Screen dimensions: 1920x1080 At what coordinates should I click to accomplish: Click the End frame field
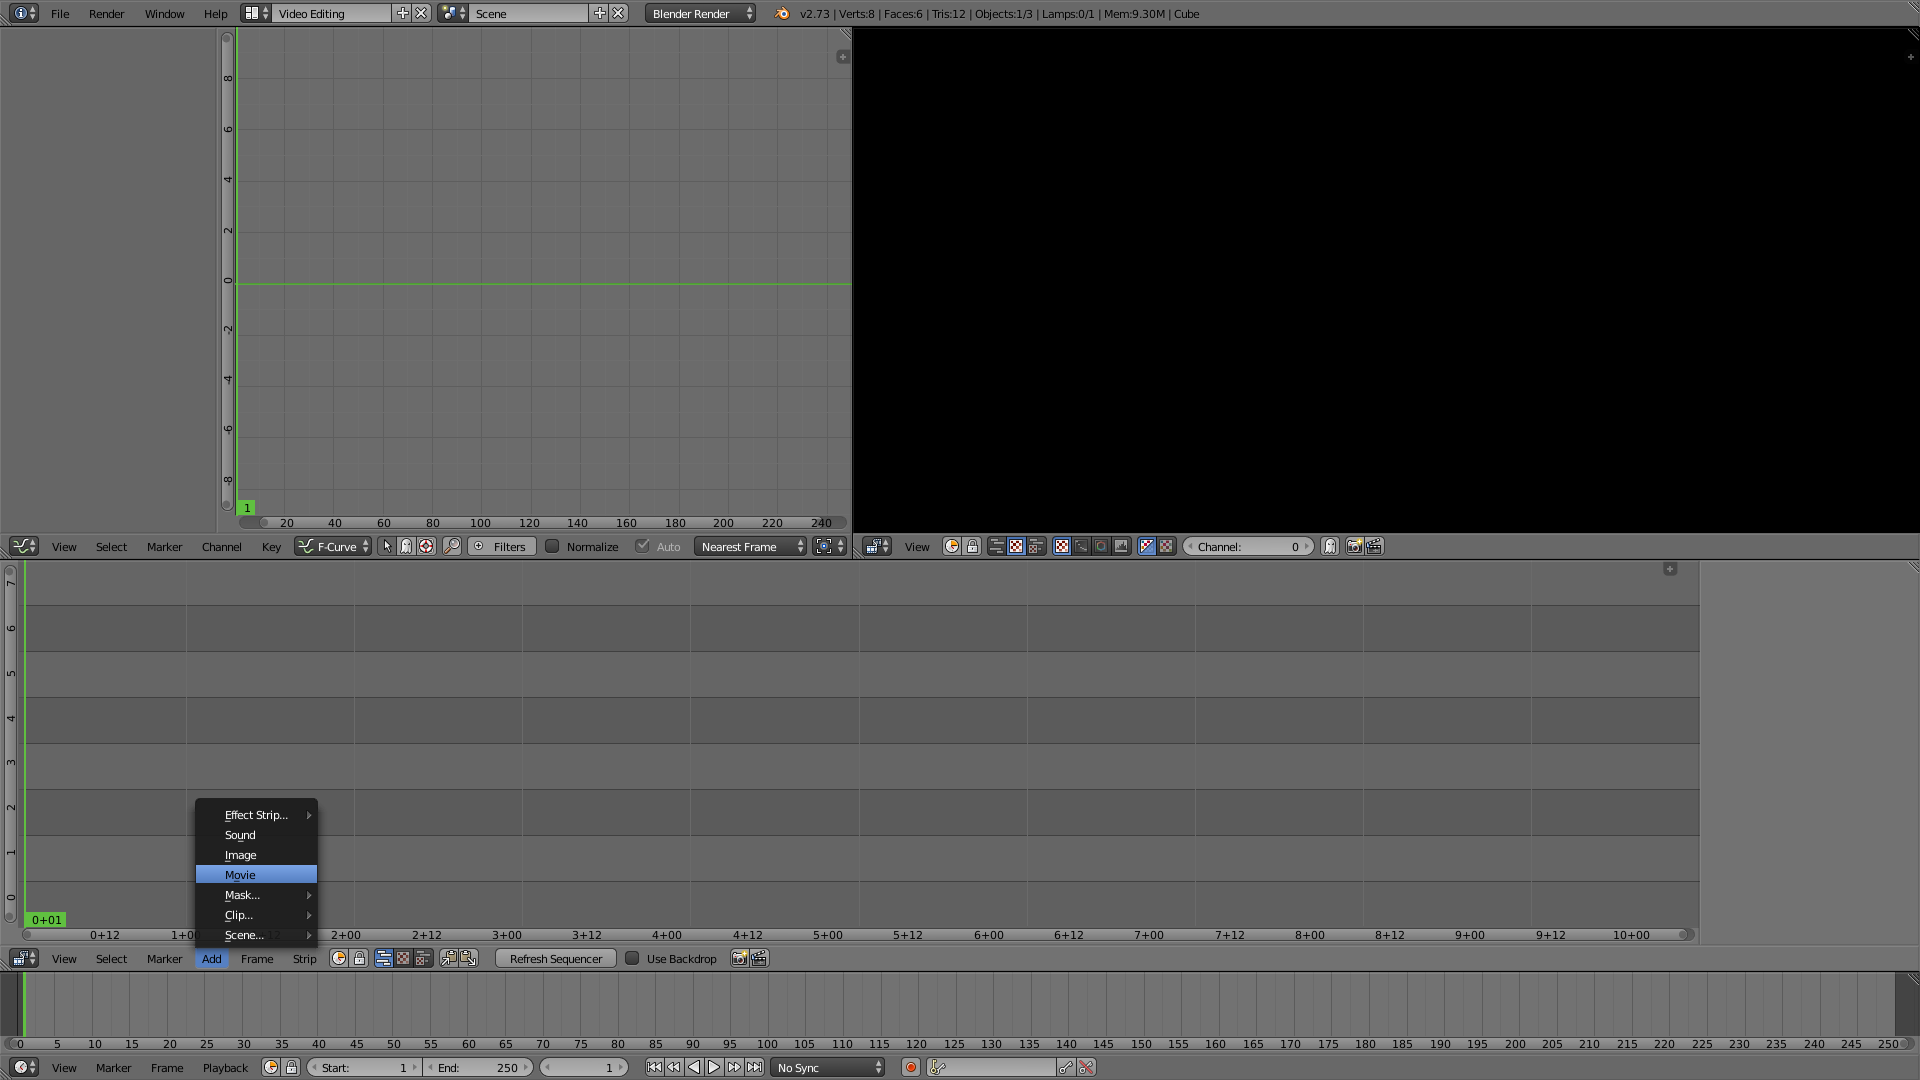pyautogui.click(x=478, y=1068)
